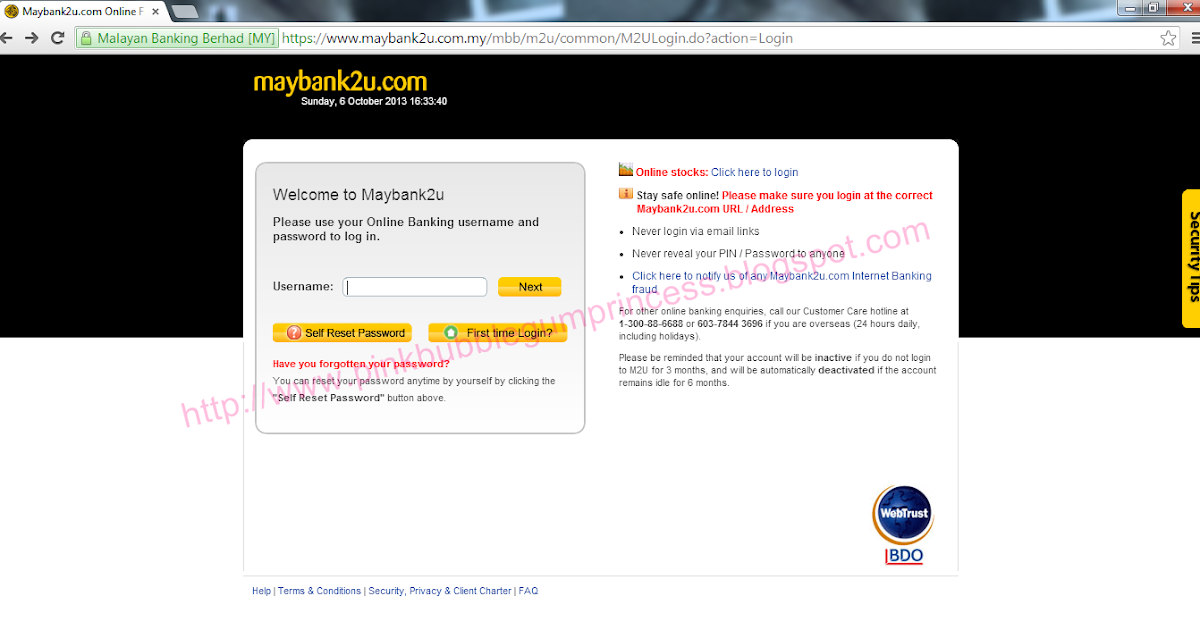This screenshot has height=630, width=1200.
Task: Click the browser forward arrow
Action: (x=31, y=38)
